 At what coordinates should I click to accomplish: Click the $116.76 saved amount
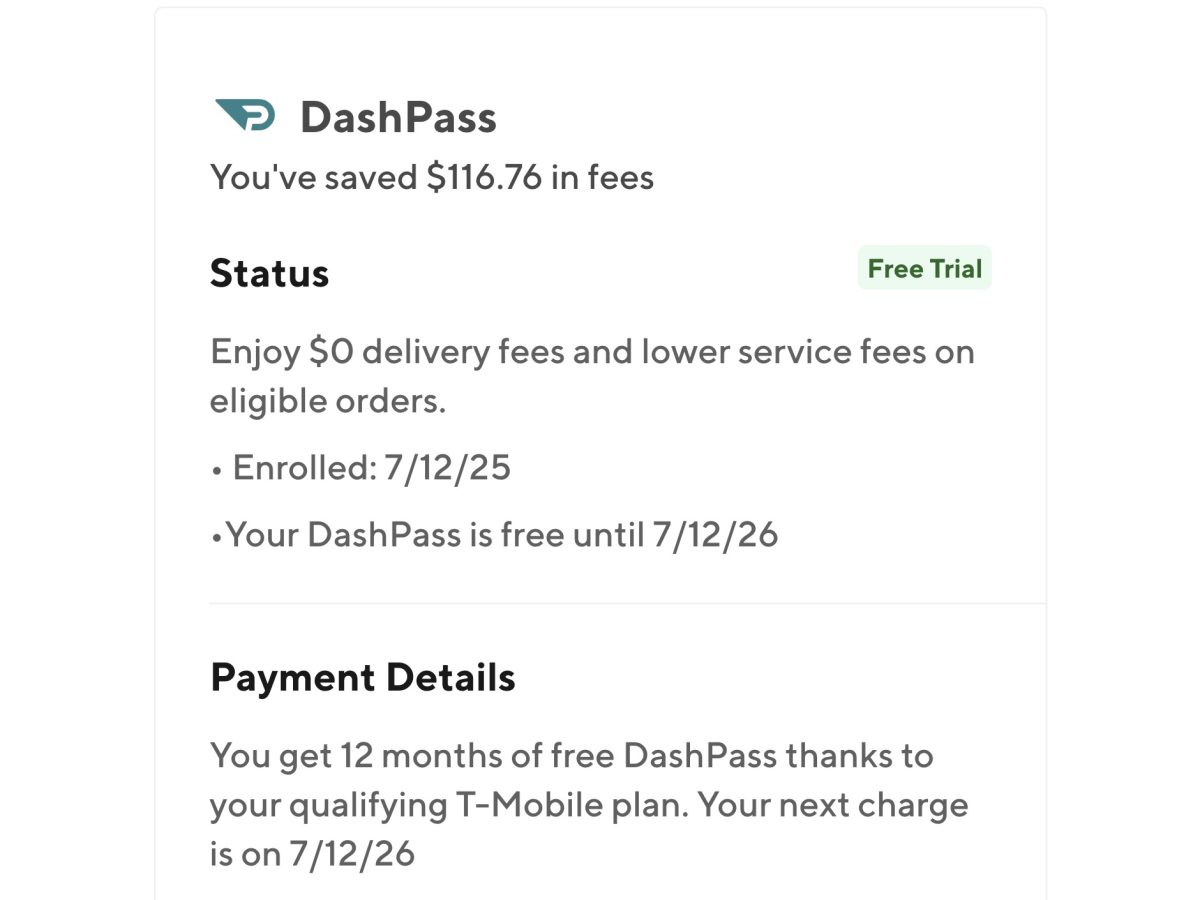484,177
